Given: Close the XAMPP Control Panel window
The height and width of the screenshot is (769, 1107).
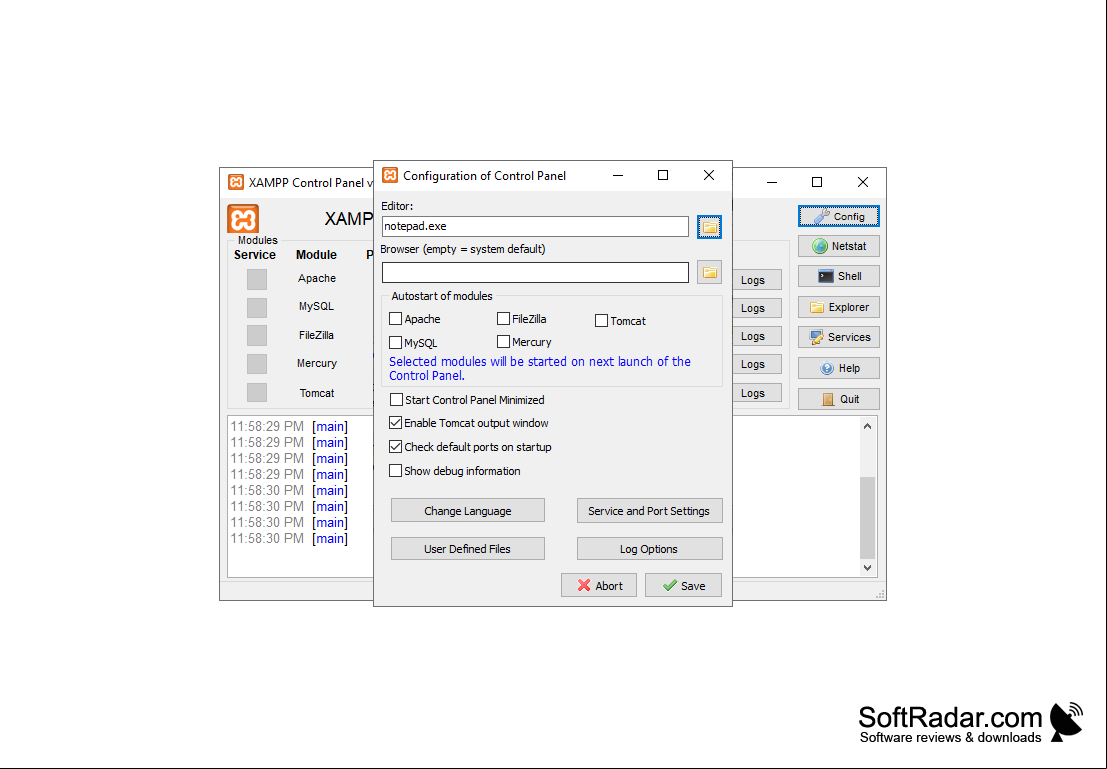Looking at the screenshot, I should tap(863, 182).
